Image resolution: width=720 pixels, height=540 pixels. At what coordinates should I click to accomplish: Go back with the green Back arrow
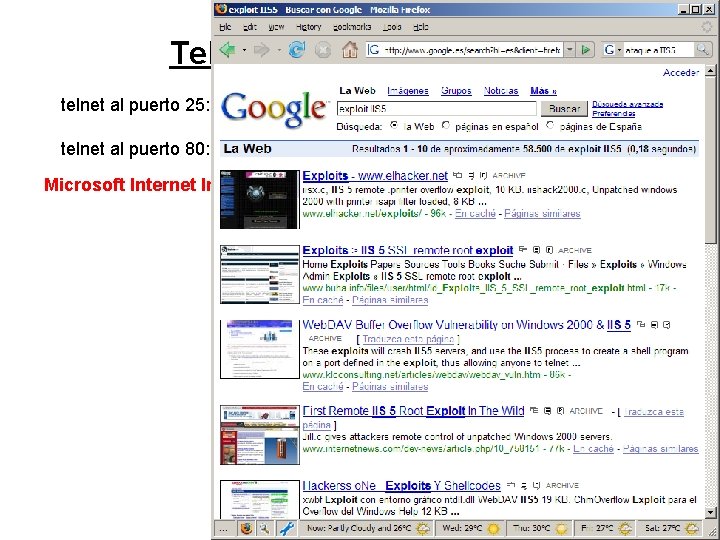click(x=228, y=49)
